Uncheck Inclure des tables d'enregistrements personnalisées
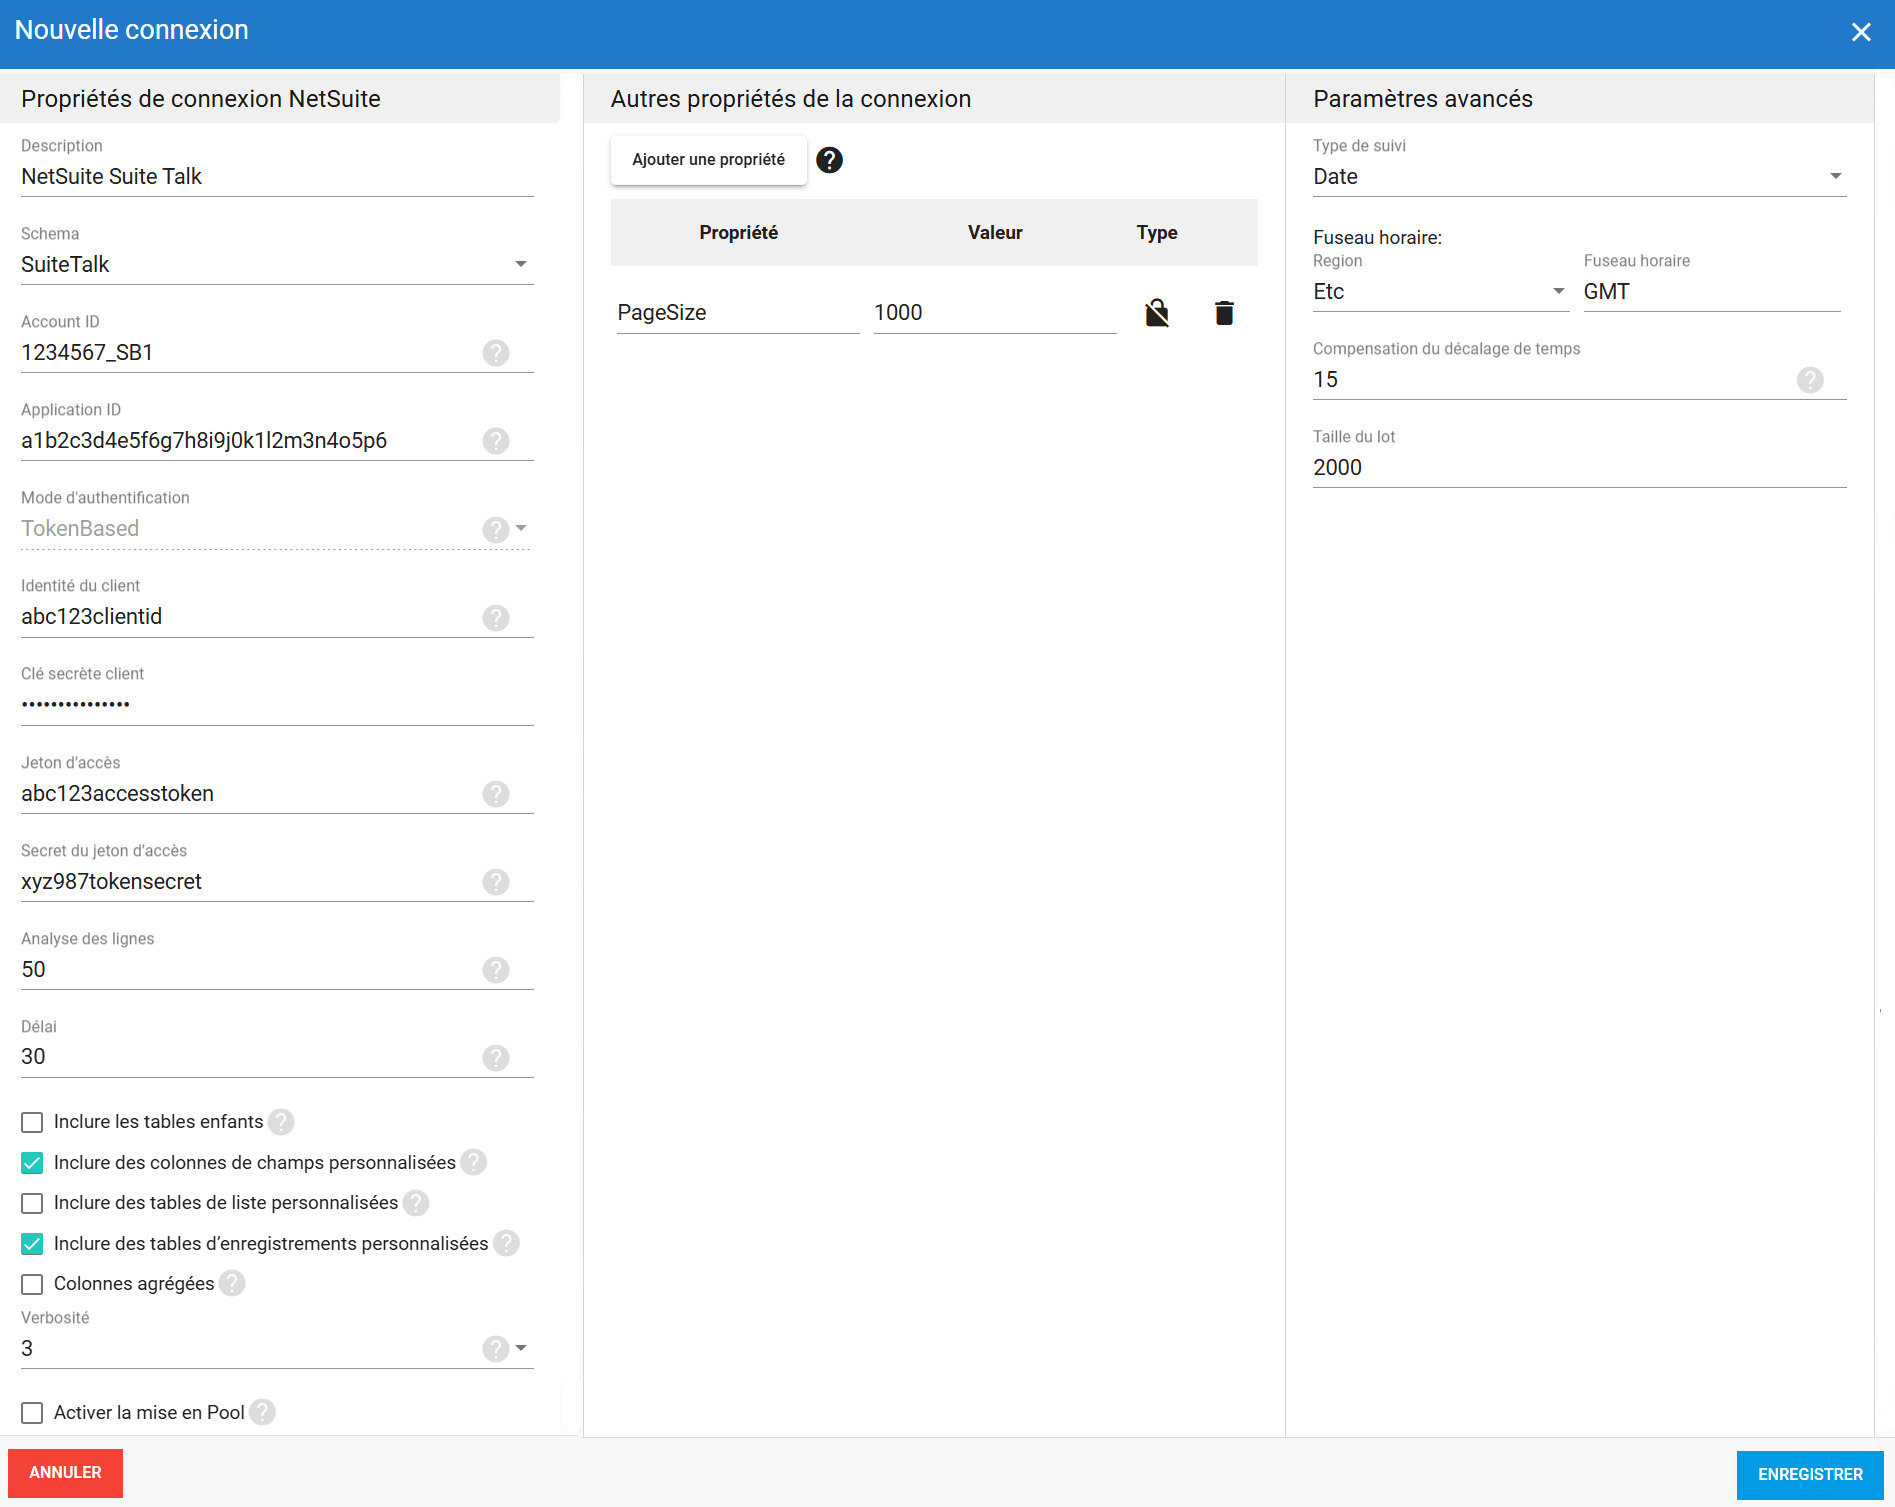The width and height of the screenshot is (1895, 1507). [32, 1244]
